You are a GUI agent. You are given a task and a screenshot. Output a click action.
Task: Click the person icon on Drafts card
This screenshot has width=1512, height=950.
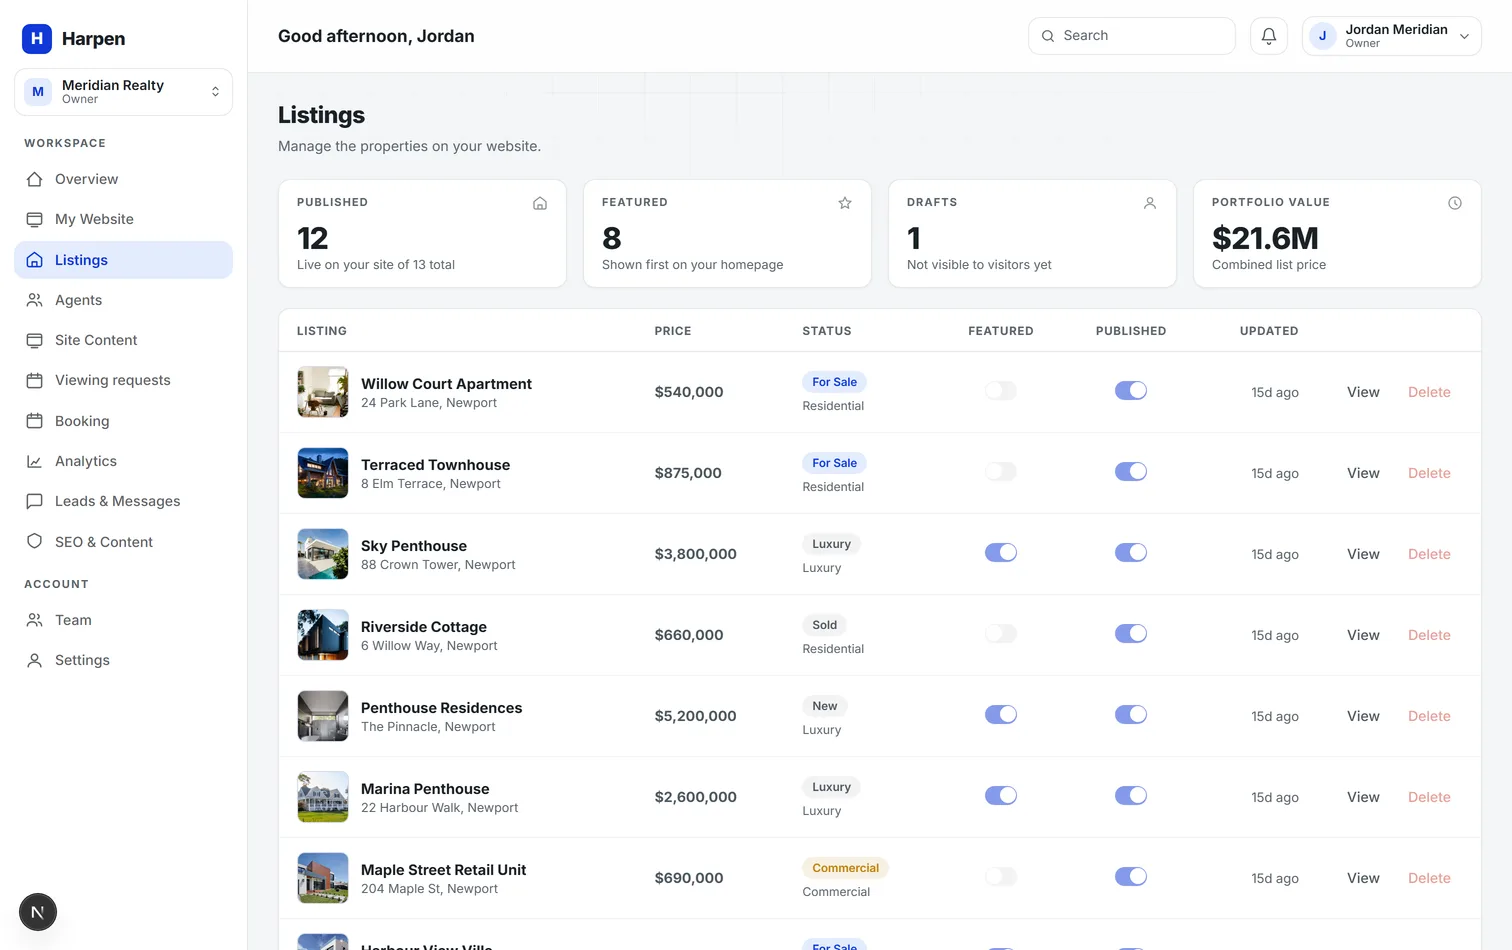pos(1150,203)
